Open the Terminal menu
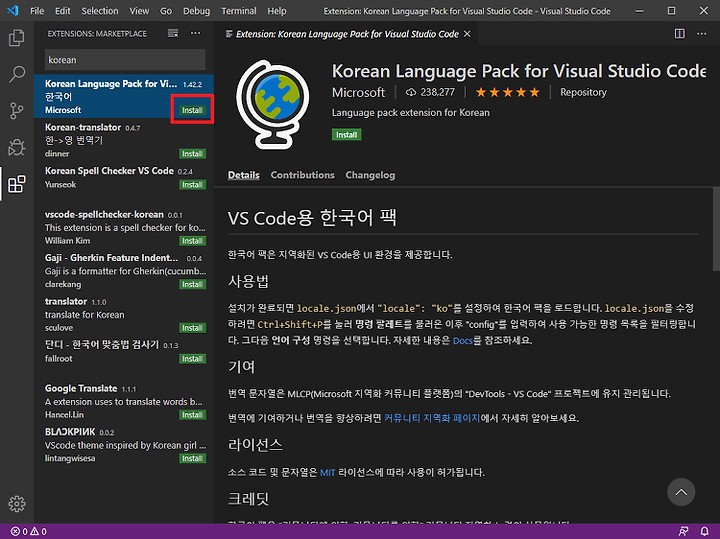Viewport: 720px width, 539px height. tap(239, 11)
